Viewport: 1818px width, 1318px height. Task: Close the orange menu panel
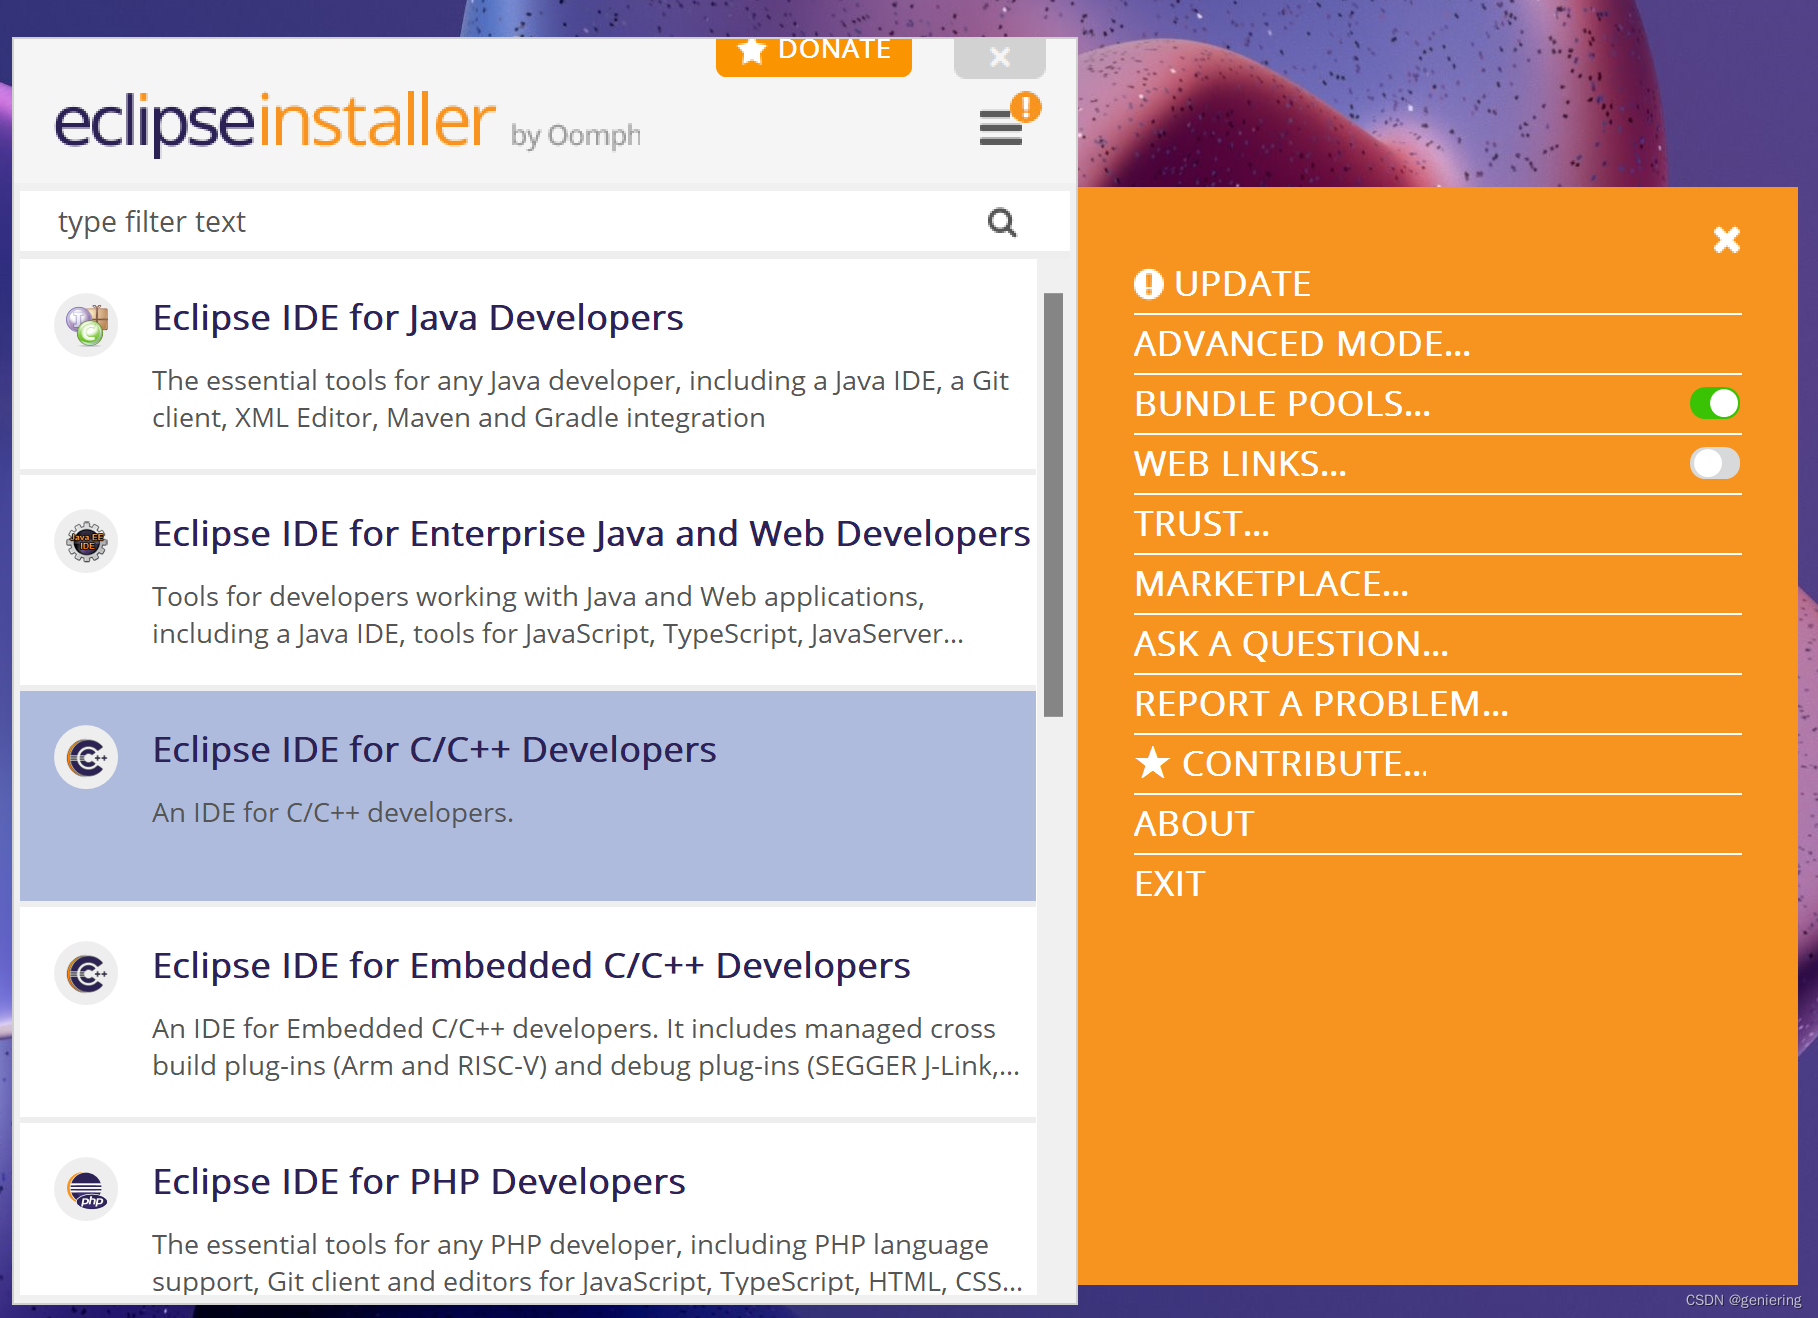[1726, 240]
